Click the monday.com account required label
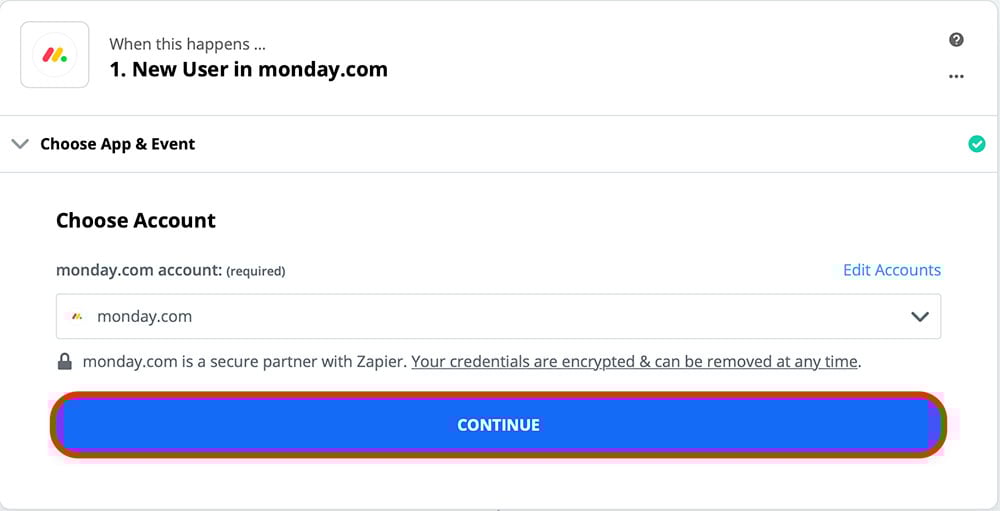This screenshot has height=511, width=1000. click(139, 270)
